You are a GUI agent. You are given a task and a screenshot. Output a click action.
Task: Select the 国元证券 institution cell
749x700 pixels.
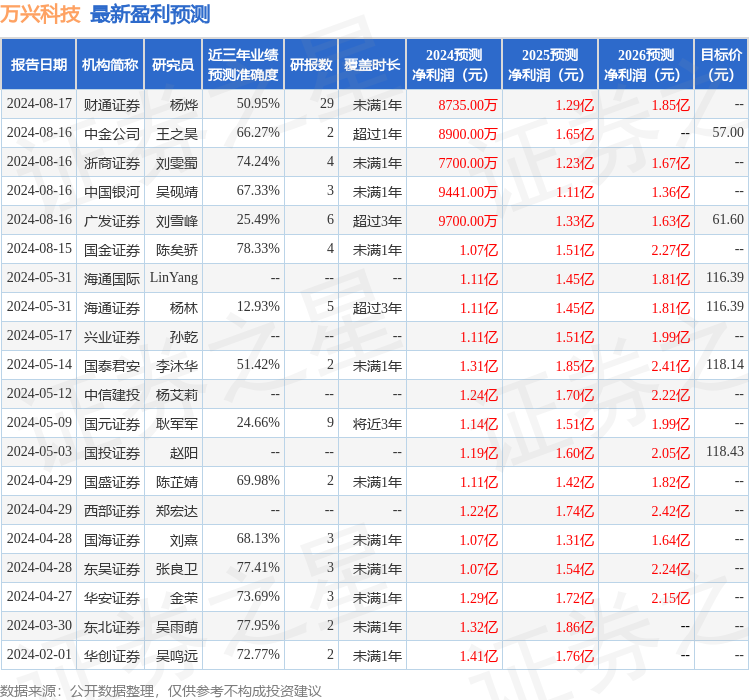click(x=112, y=424)
